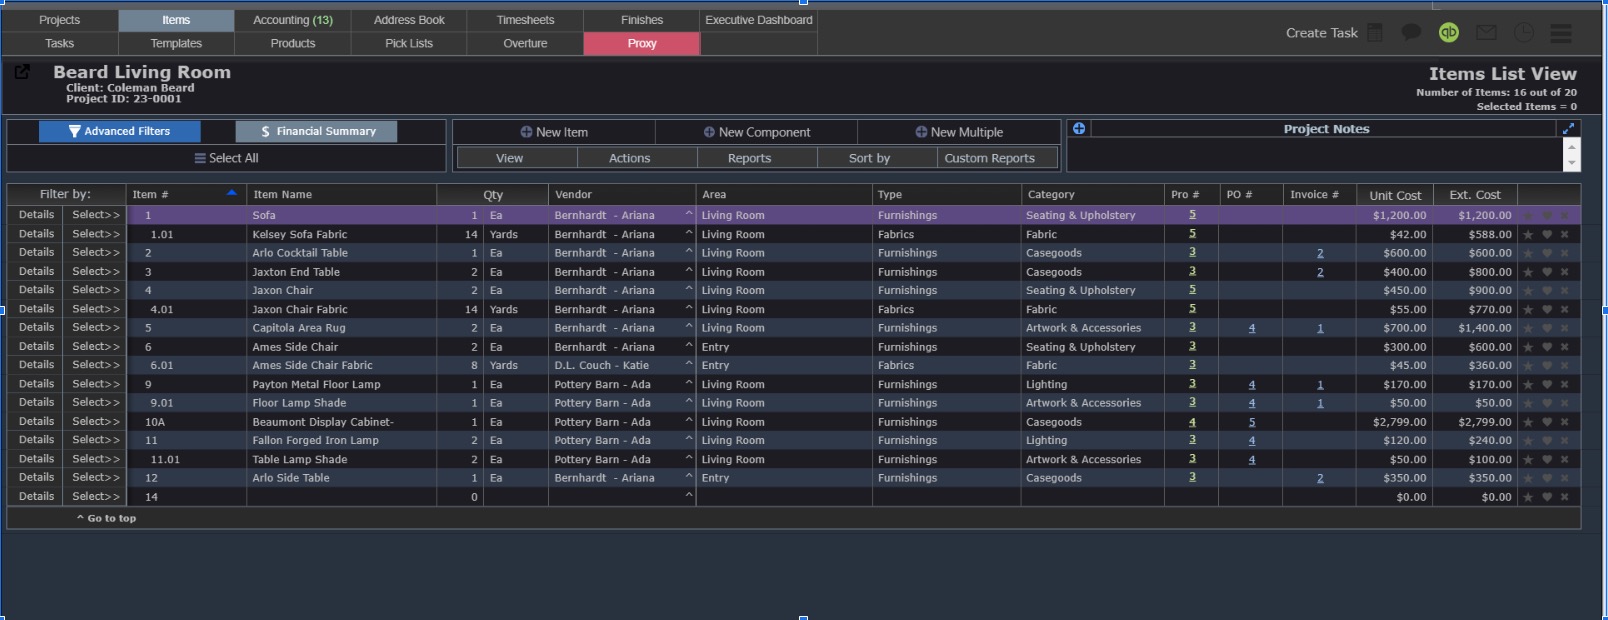Screen dimensions: 1608x620
Task: Toggle Select for the Ames Side Chair row
Action: [x=95, y=347]
